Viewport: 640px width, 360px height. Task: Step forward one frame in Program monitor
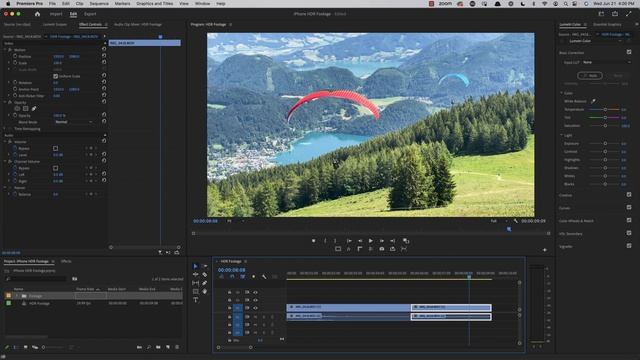pos(382,241)
